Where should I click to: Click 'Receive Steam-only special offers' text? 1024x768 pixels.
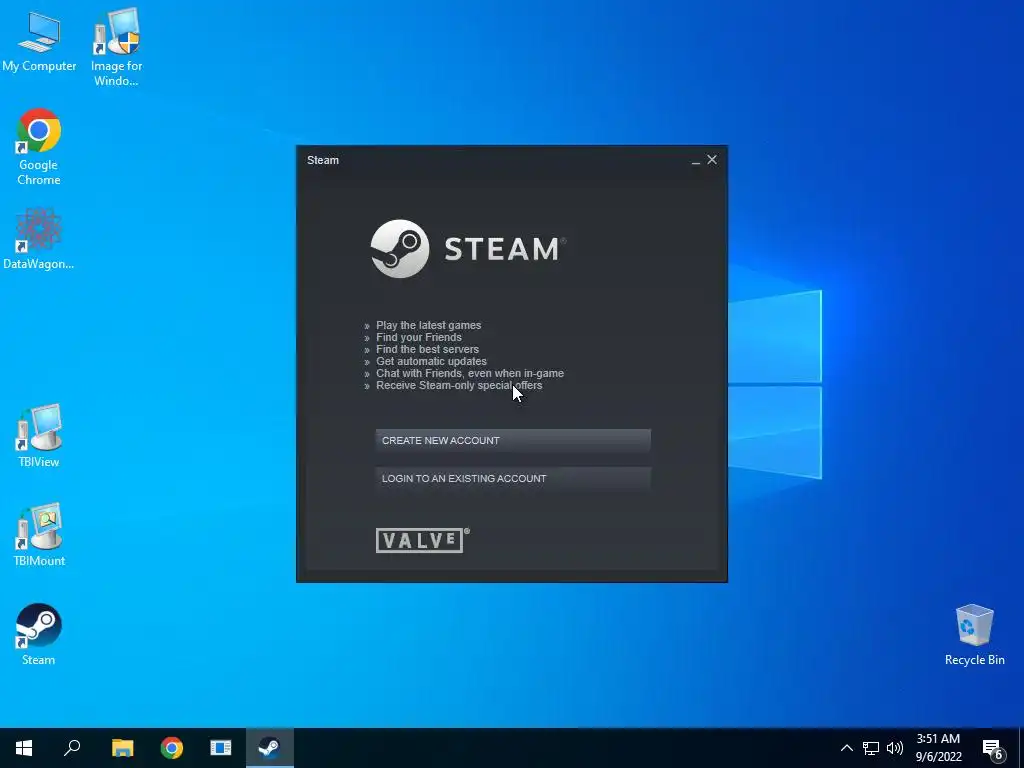(x=459, y=385)
